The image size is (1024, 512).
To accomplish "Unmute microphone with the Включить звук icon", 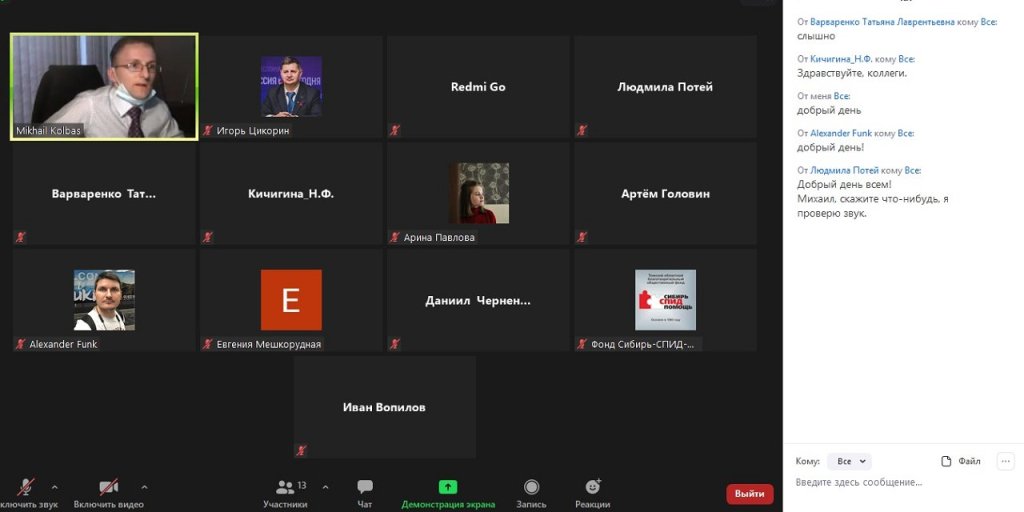I will [25, 487].
